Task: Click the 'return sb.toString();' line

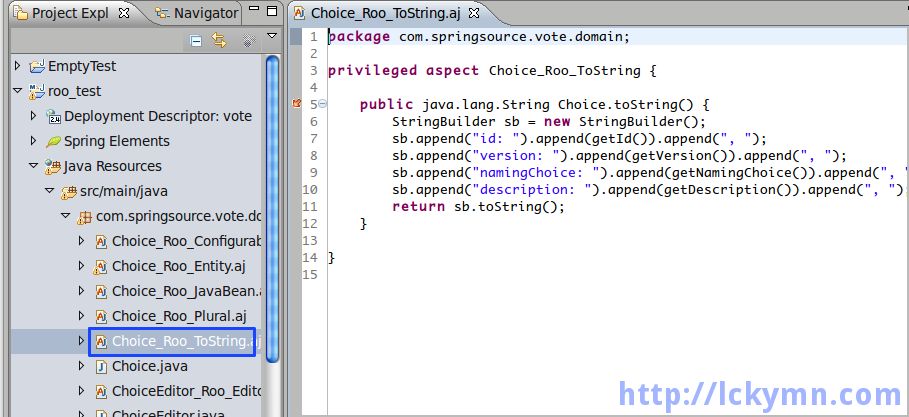Action: 478,206
